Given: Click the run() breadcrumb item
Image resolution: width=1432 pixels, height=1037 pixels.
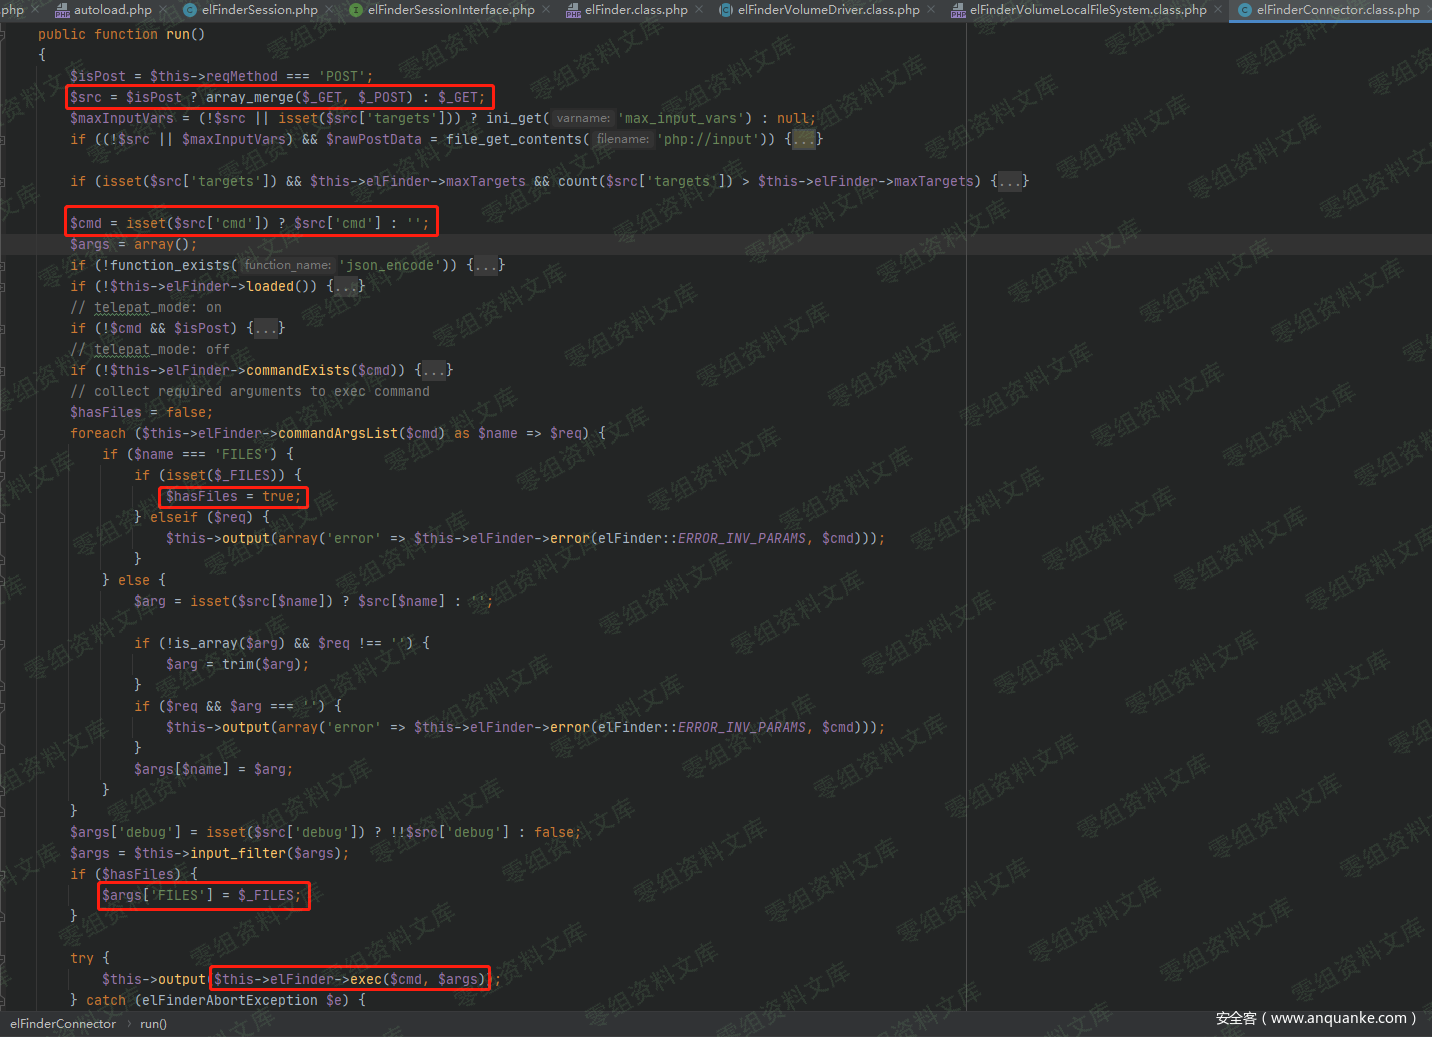Looking at the screenshot, I should (153, 1024).
